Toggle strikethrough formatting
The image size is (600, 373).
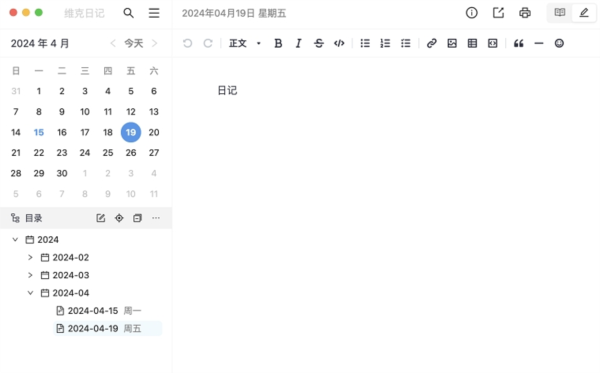pos(319,43)
